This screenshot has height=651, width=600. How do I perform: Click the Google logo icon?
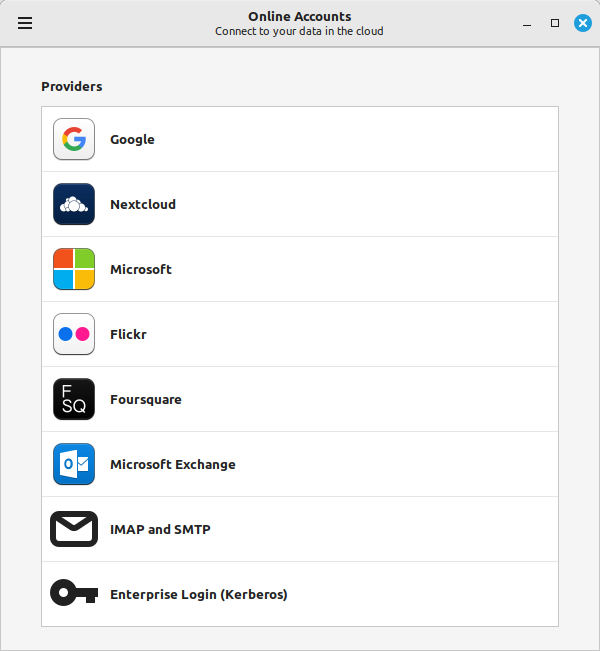click(74, 139)
